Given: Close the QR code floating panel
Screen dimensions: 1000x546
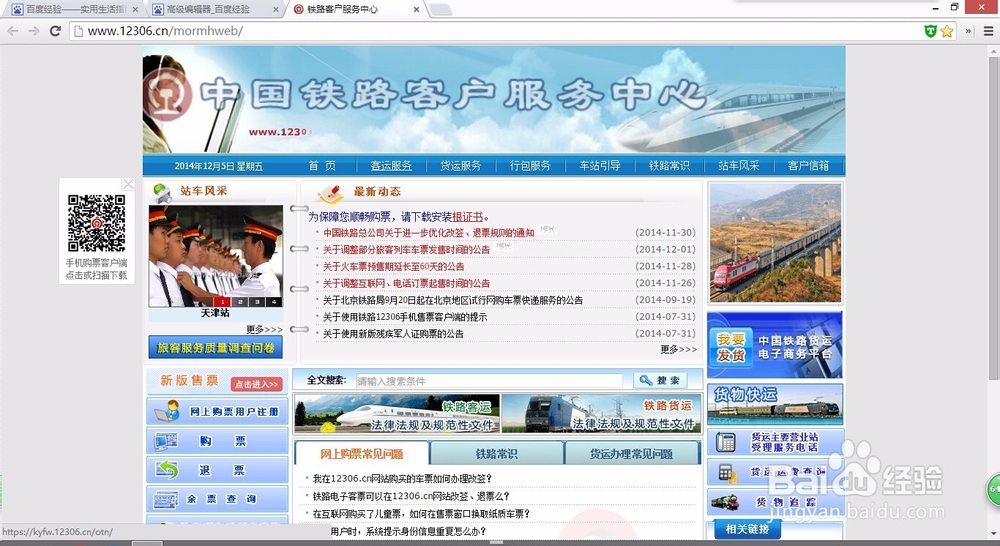Looking at the screenshot, I should (128, 184).
